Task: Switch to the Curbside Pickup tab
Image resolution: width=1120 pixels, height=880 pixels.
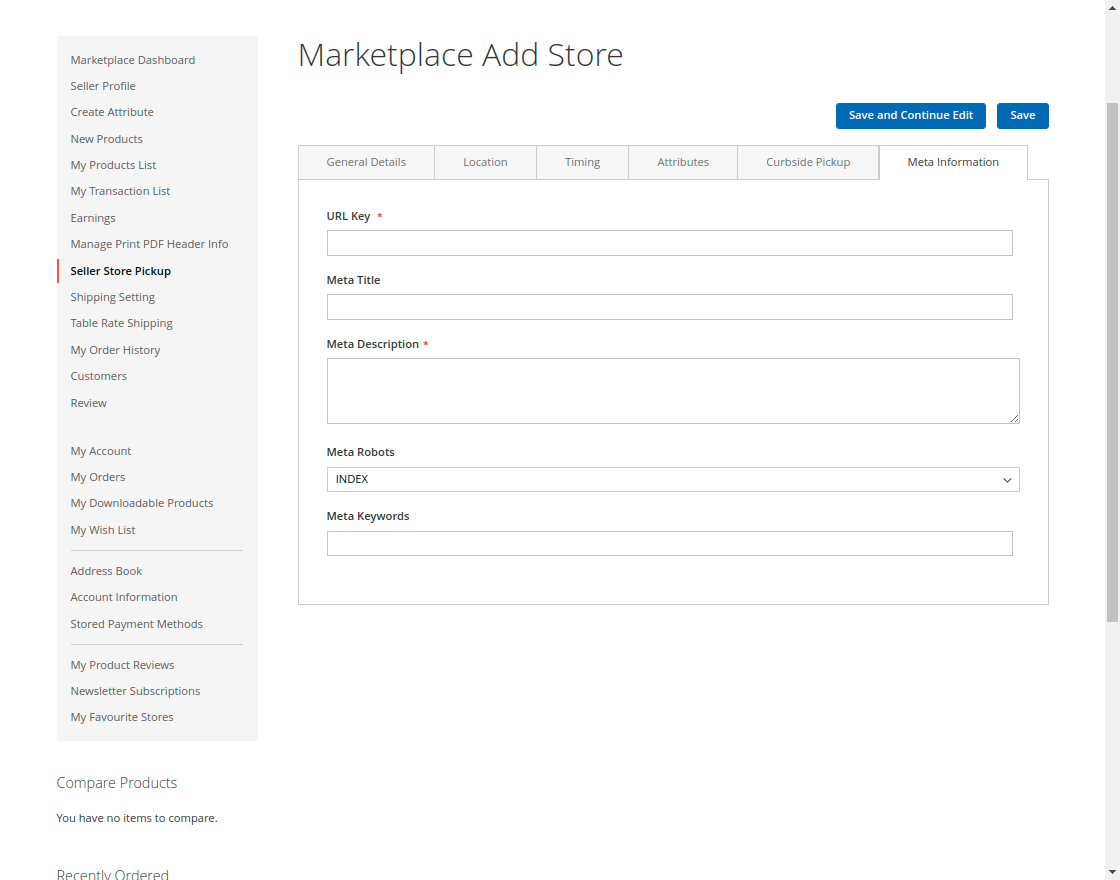Action: pos(808,161)
